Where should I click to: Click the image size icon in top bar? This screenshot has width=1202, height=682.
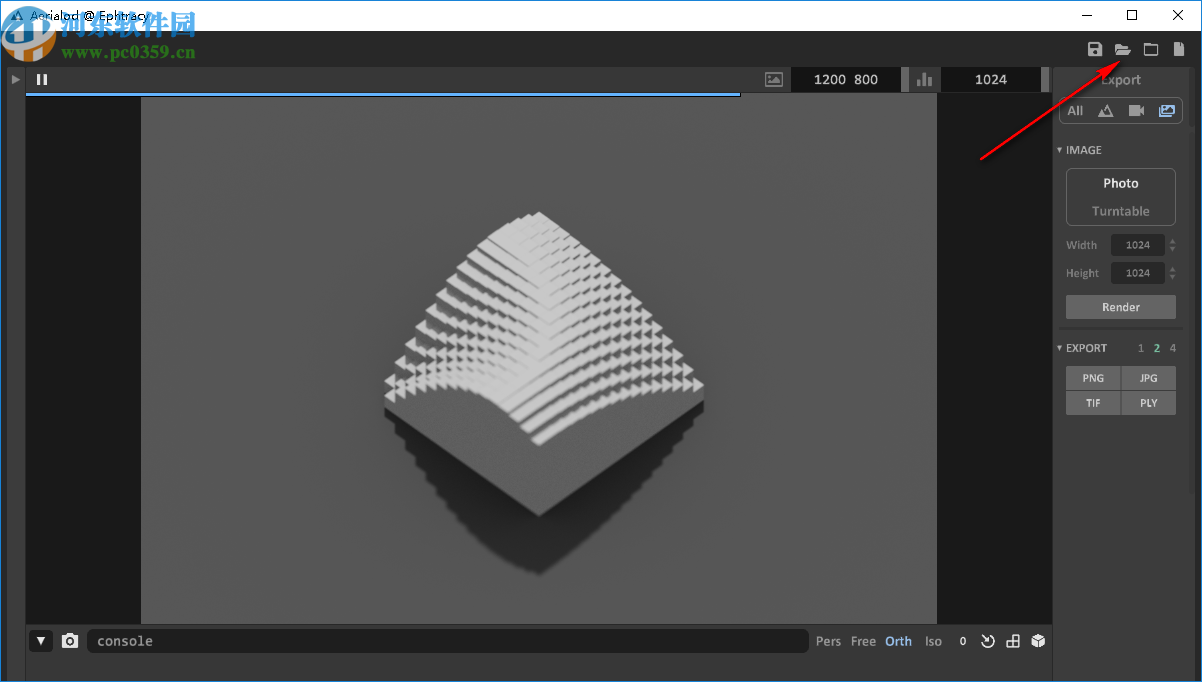coord(773,80)
